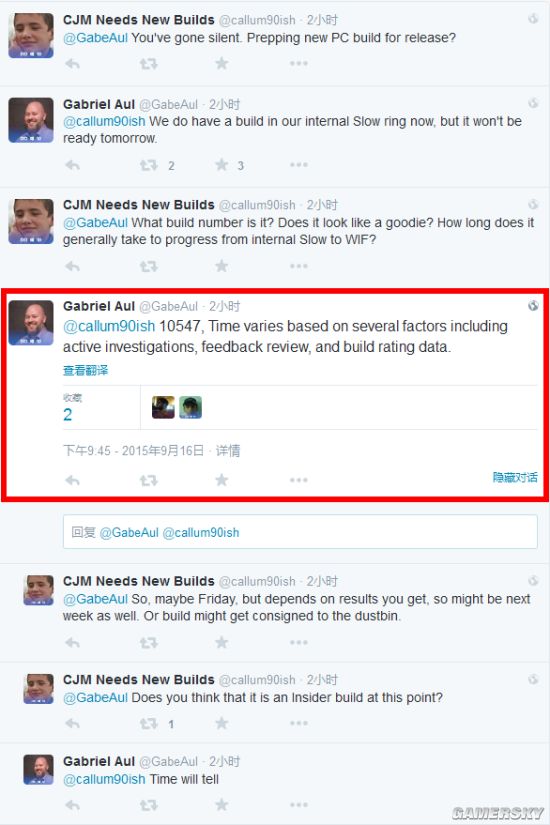Retweet the highlighted 10547 tweet
The height and width of the screenshot is (825, 550).
(148, 480)
